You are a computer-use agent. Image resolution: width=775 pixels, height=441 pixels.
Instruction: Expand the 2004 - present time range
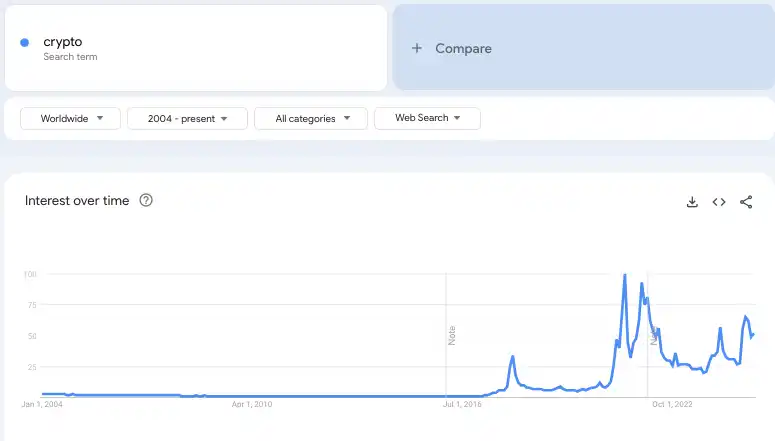188,118
